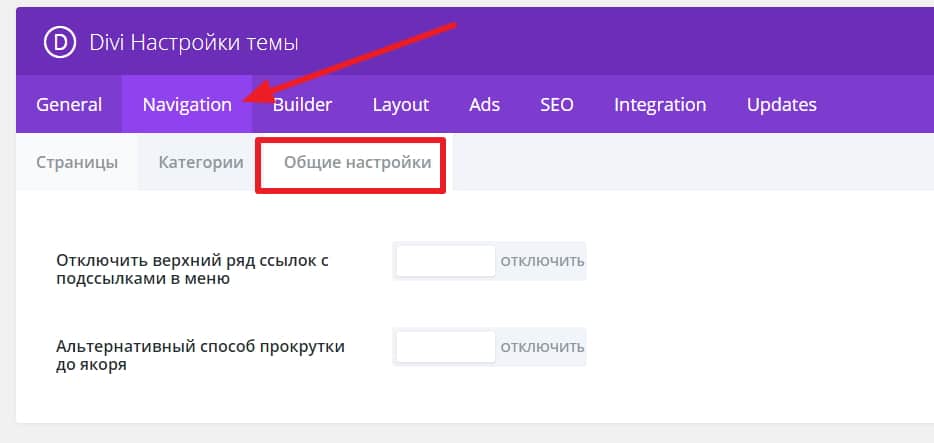The height and width of the screenshot is (443, 934).
Task: Open the Категории sub-tab
Action: pos(201,162)
